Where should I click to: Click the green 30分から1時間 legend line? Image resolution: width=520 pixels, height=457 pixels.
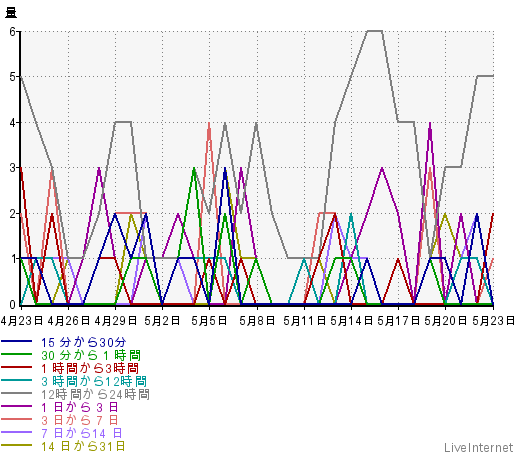pyautogui.click(x=17, y=354)
